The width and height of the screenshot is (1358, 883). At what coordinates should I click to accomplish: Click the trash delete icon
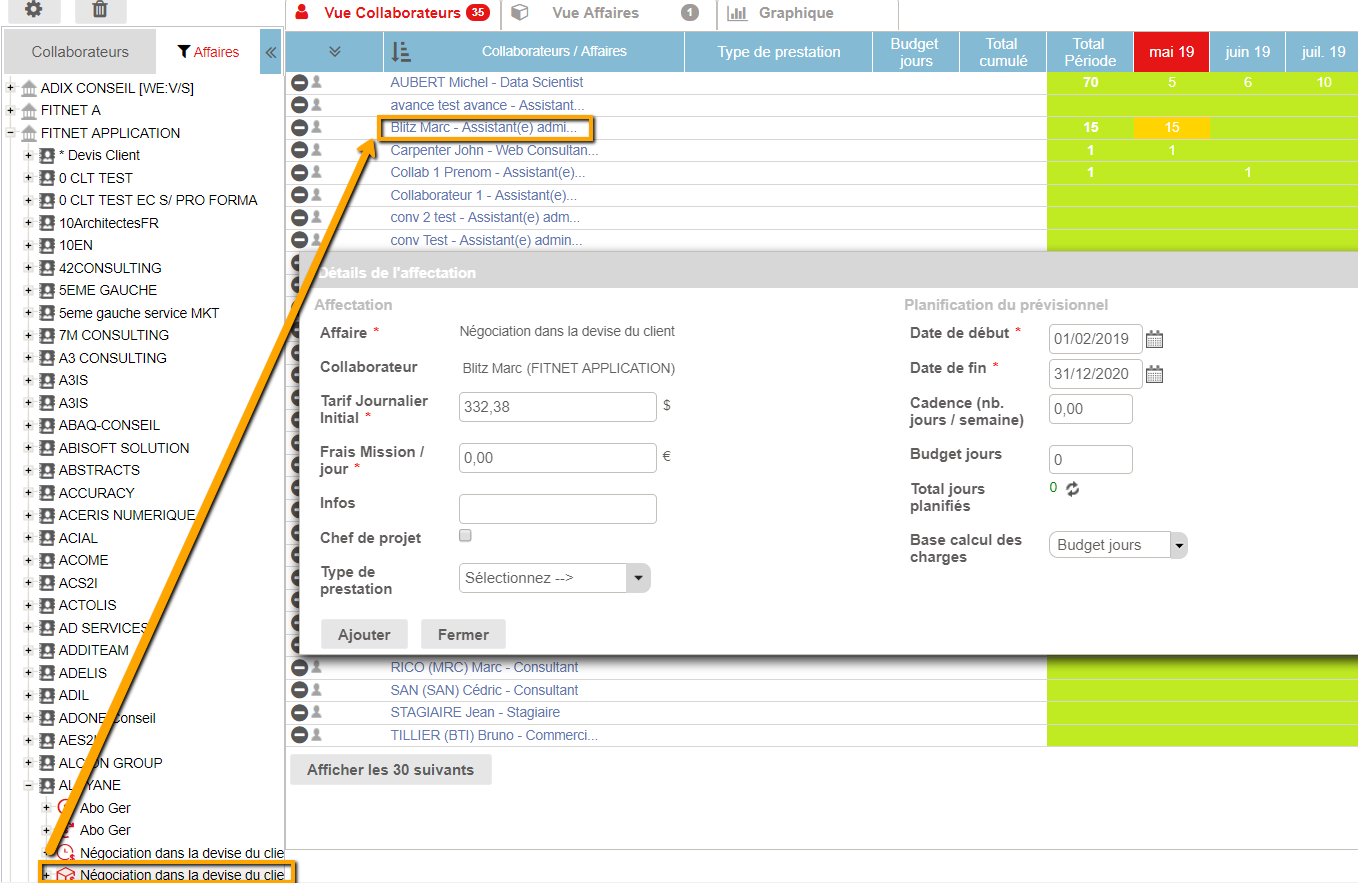pos(100,9)
